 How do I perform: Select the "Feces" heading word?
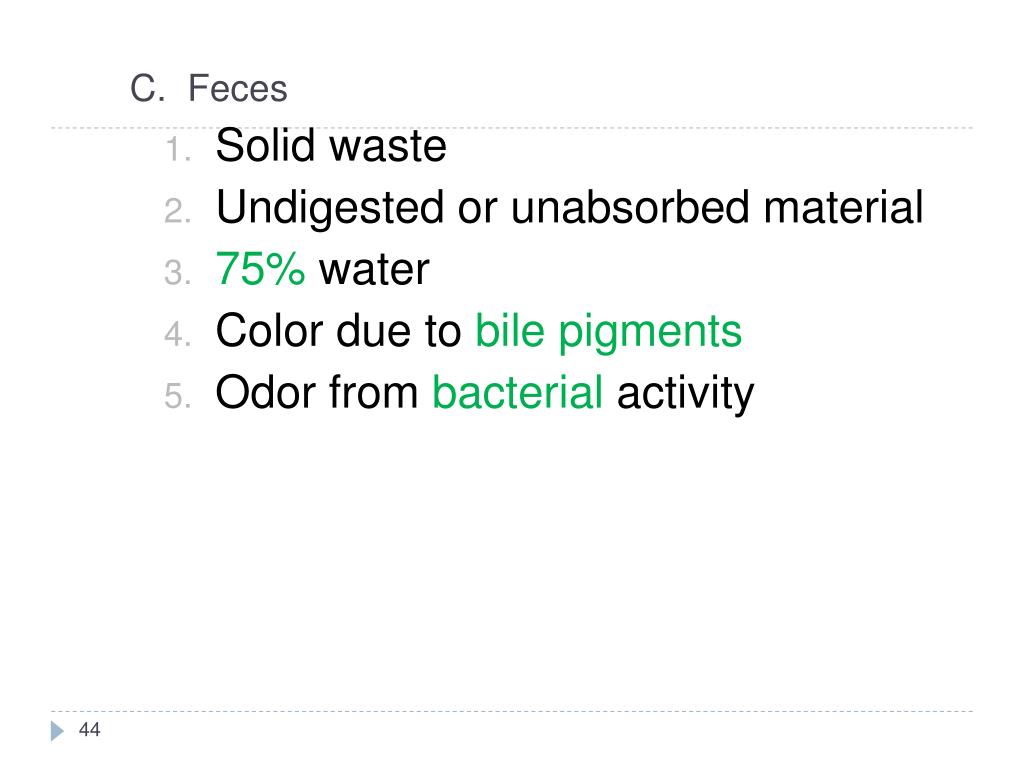238,90
